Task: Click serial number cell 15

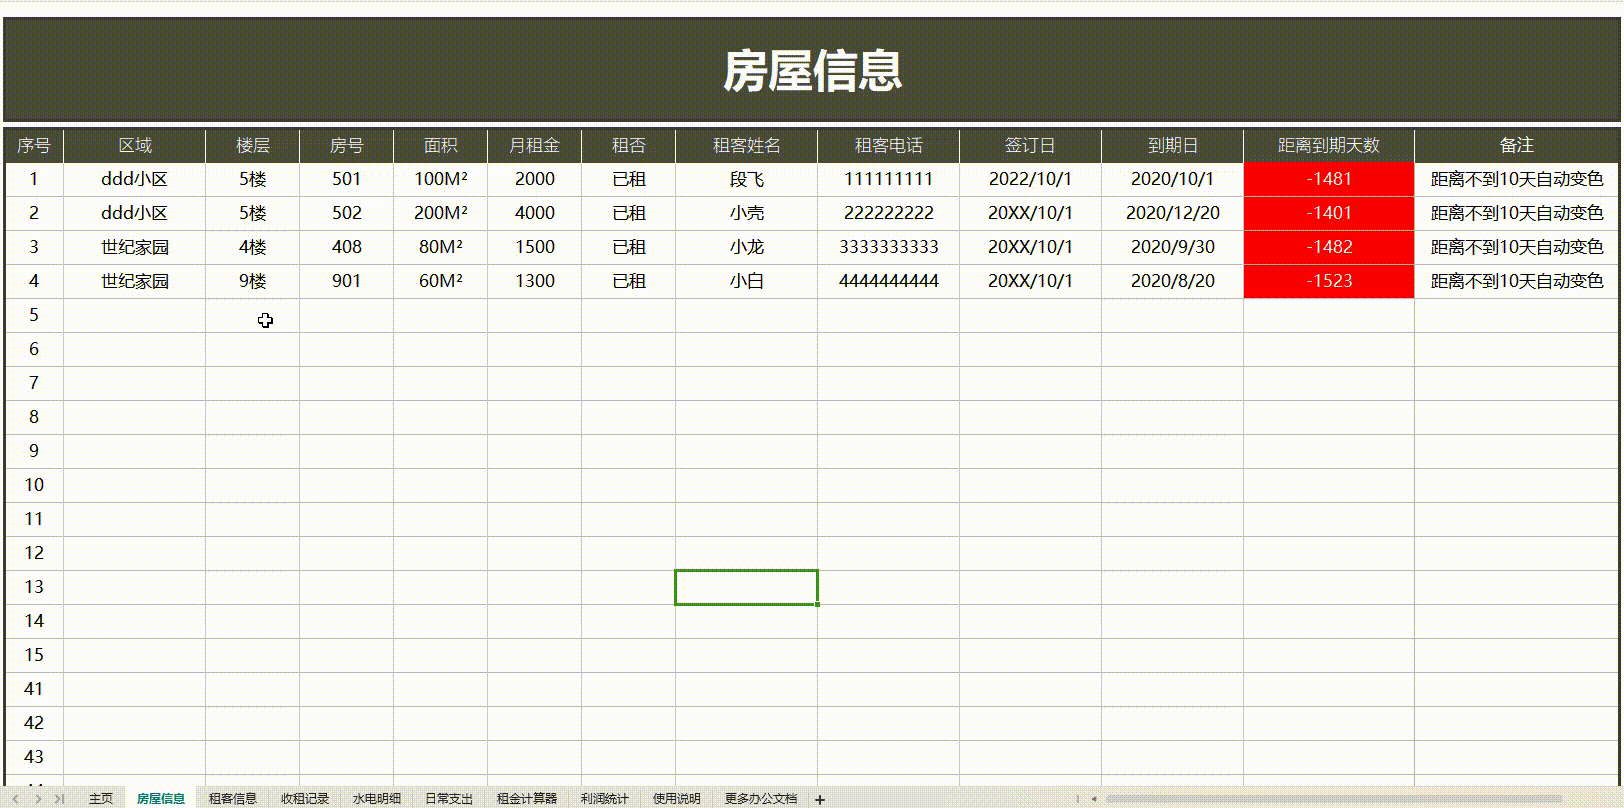Action: [x=34, y=656]
